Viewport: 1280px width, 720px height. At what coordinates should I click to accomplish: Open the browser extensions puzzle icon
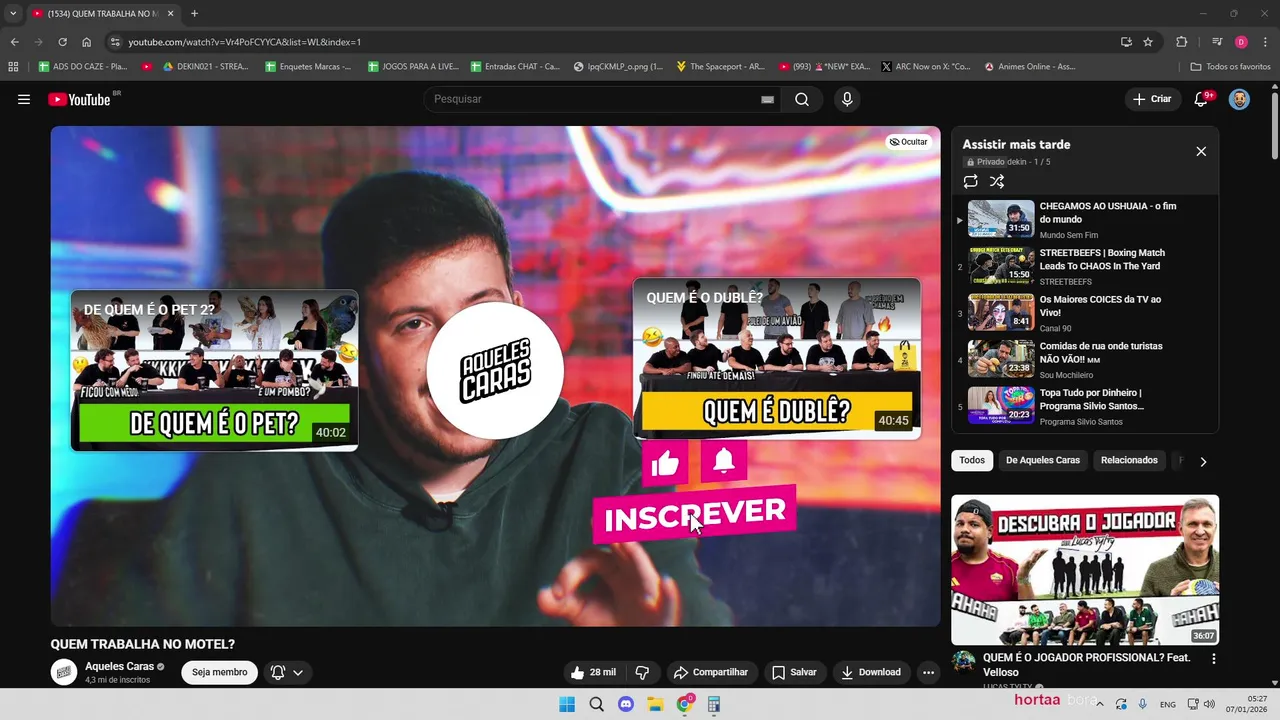click(x=1182, y=42)
